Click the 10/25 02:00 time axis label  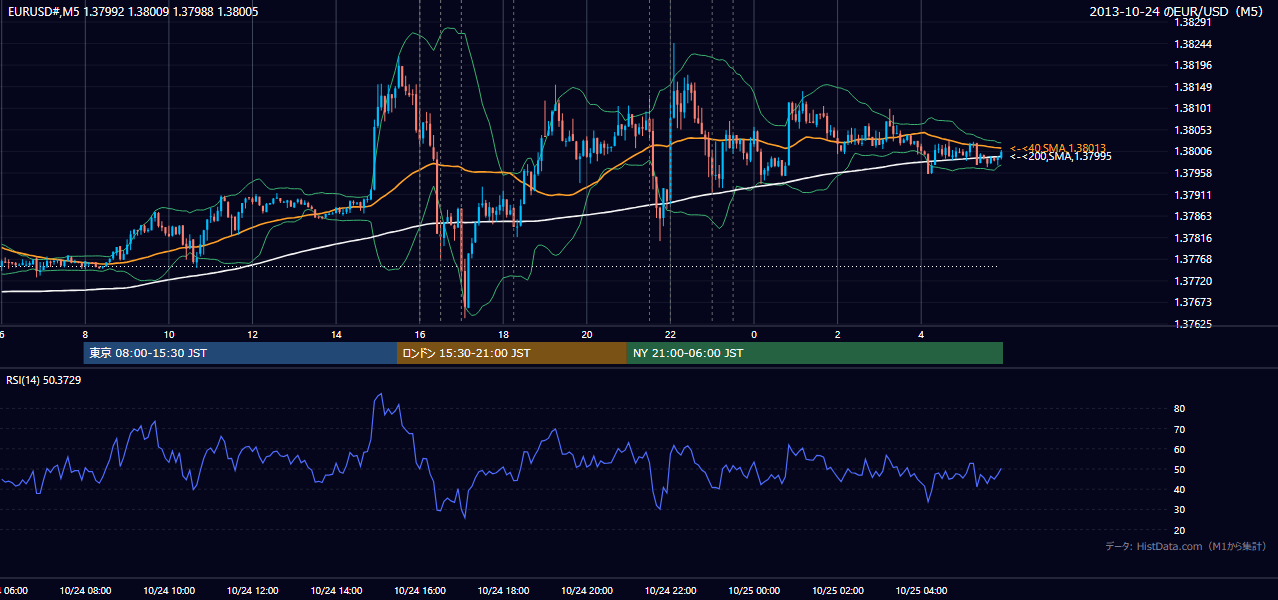[838, 591]
